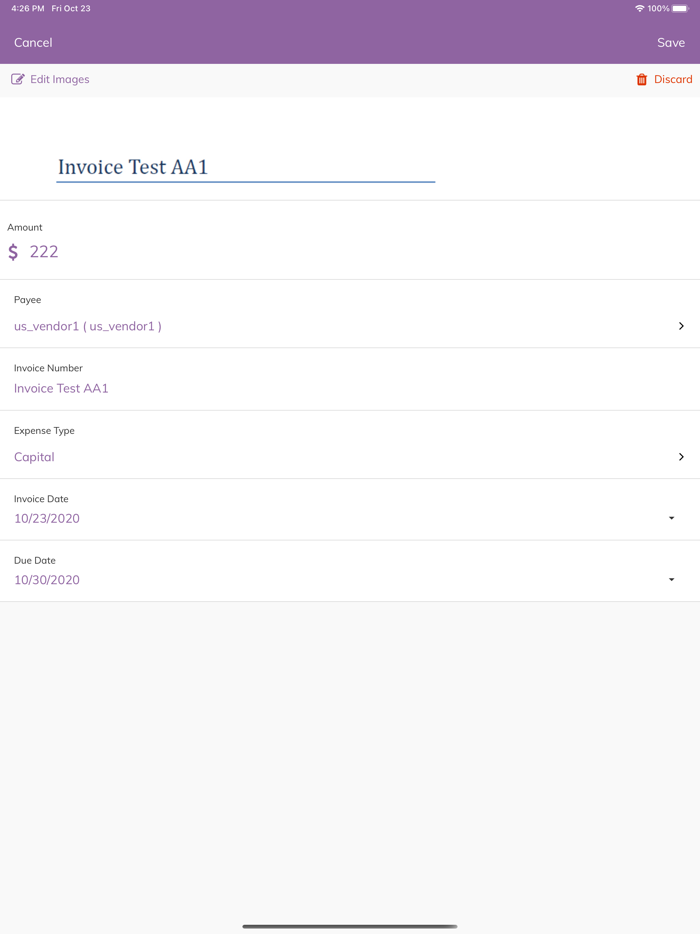Open Payee selection chevron
This screenshot has width=700, height=934.
tap(681, 326)
